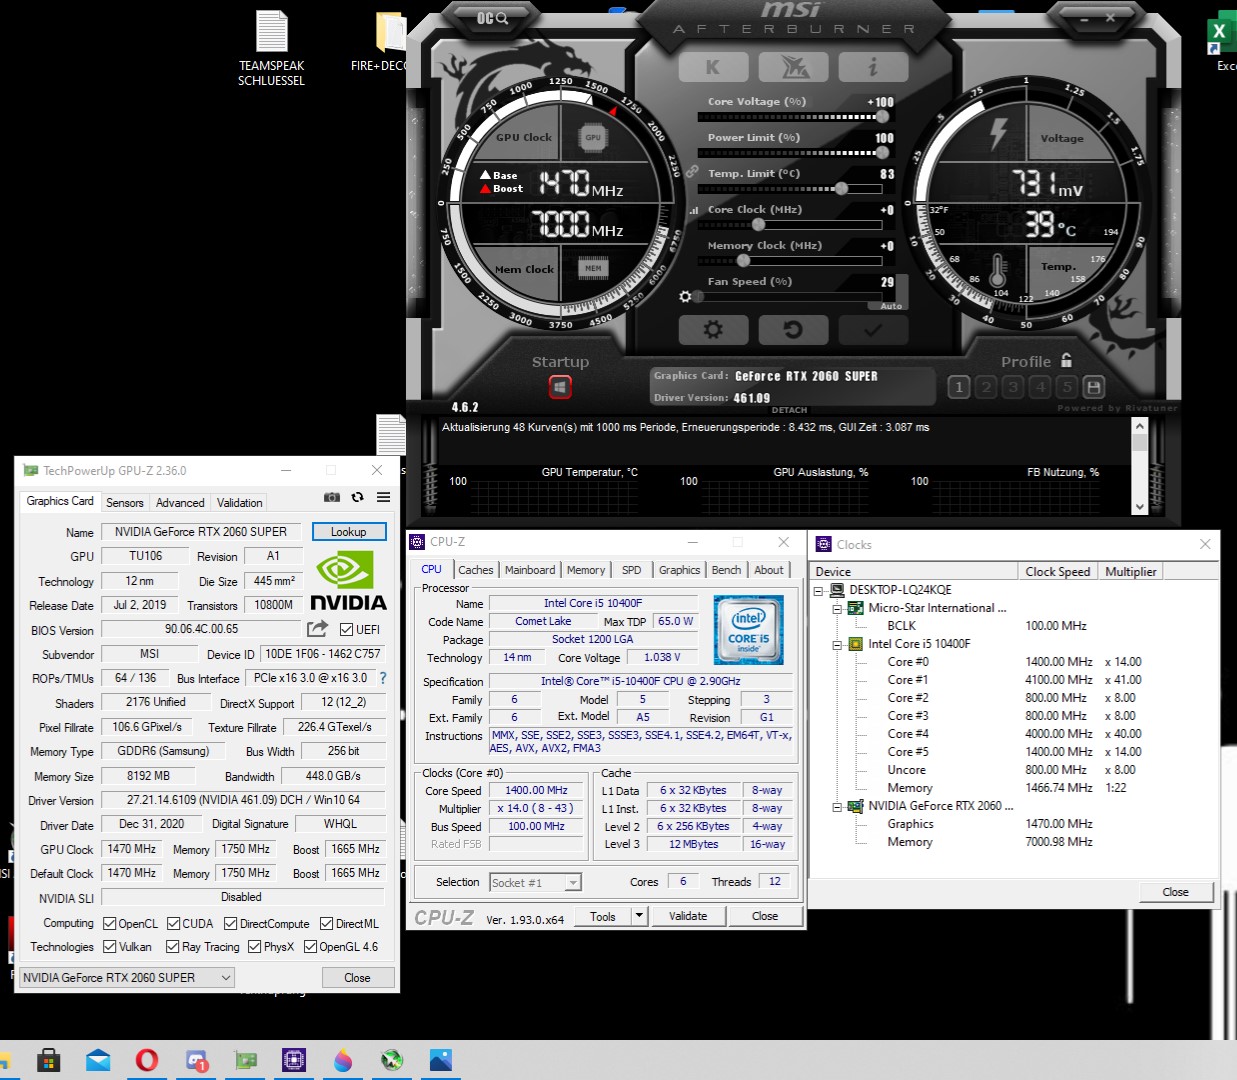The width and height of the screenshot is (1237, 1080).
Task: Collapse DESKTOP-LQ24KQE node in Clocks window
Action: pyautogui.click(x=818, y=590)
